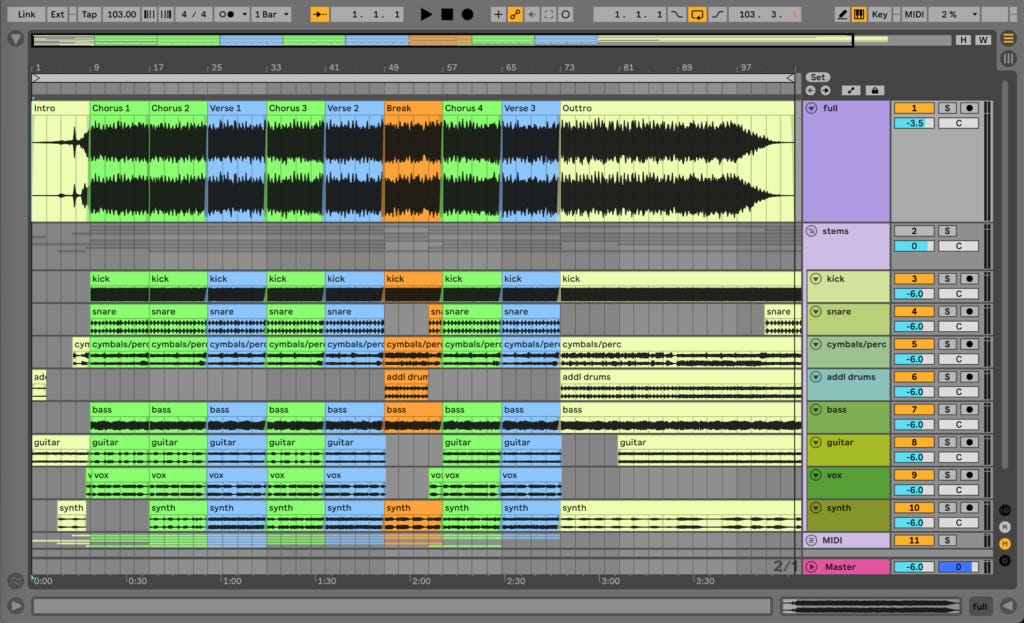Screen dimensions: 1024x623
Task: Click the Master blue 0 cue volume slider
Action: 958,567
